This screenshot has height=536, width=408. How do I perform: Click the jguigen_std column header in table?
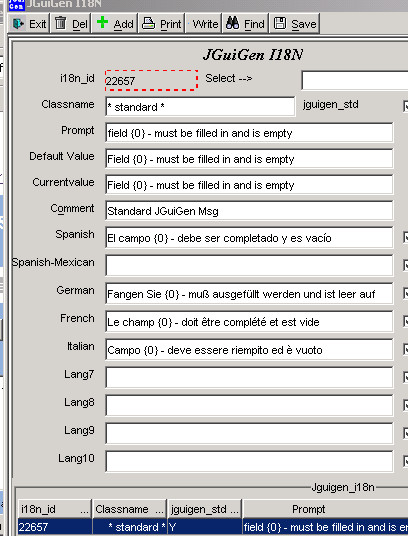pos(205,509)
